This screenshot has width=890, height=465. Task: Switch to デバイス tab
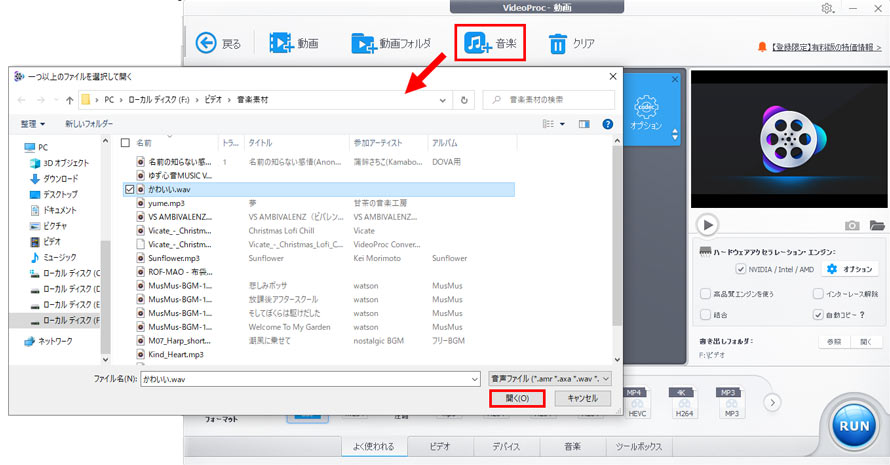[506, 446]
